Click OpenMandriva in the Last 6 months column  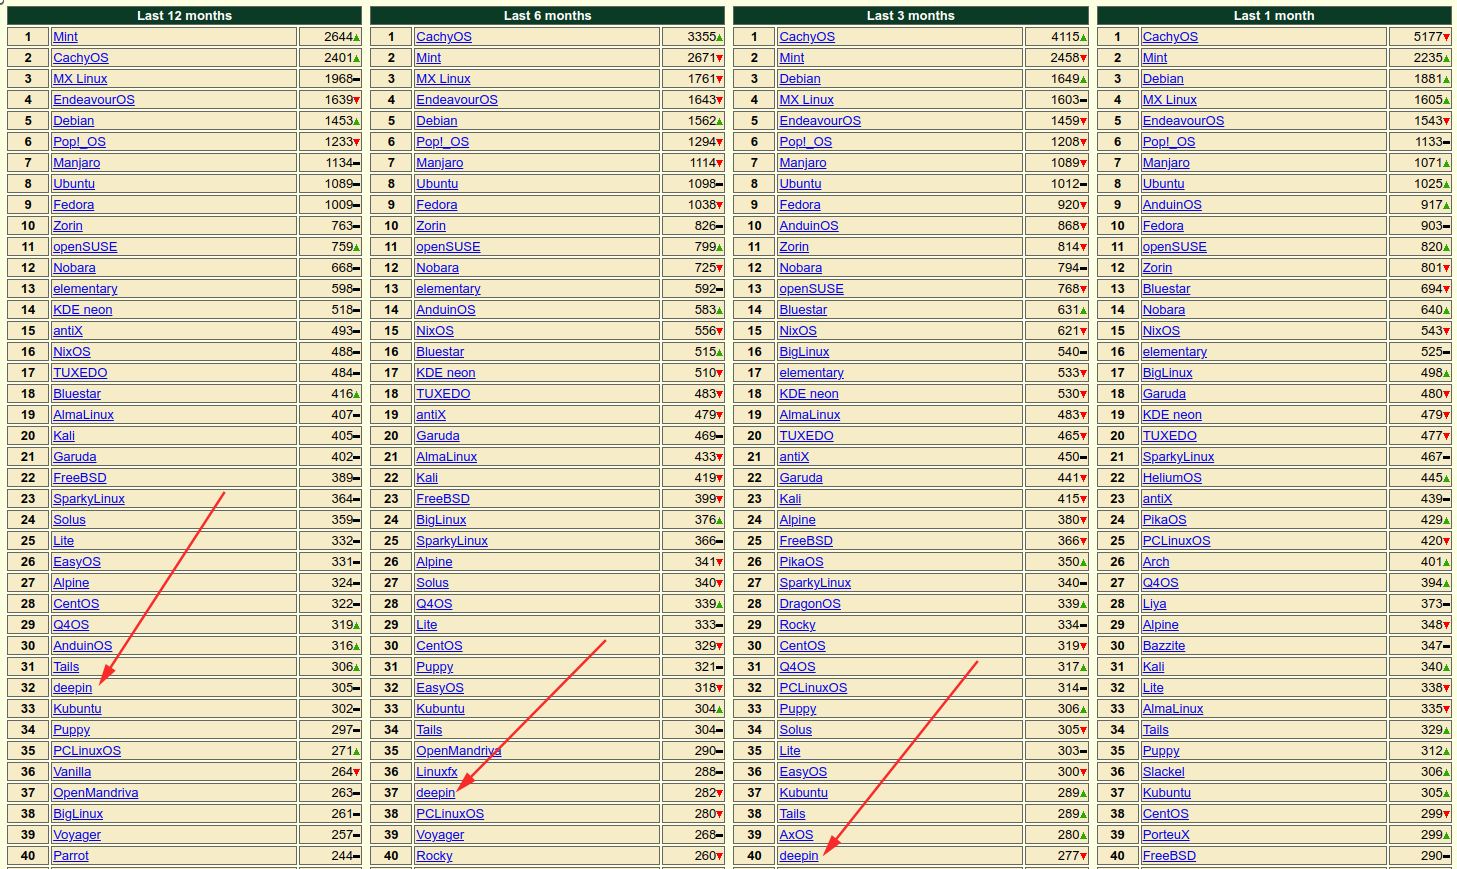click(458, 751)
